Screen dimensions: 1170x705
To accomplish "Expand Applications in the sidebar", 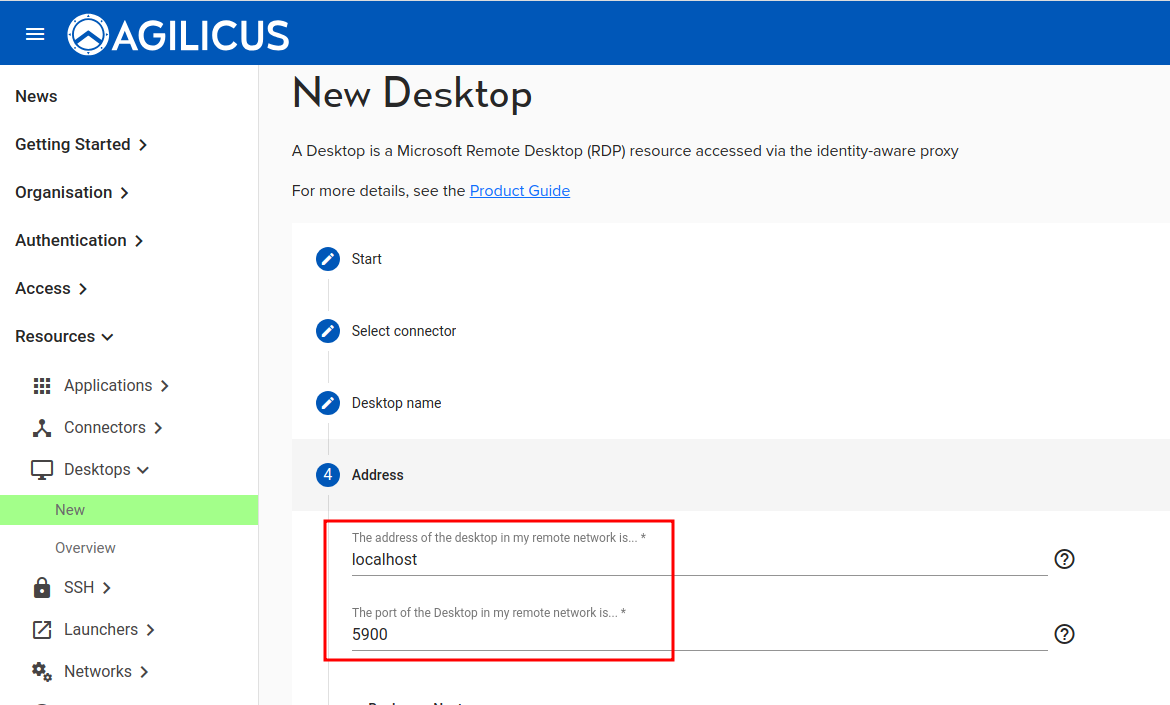I will 108,386.
